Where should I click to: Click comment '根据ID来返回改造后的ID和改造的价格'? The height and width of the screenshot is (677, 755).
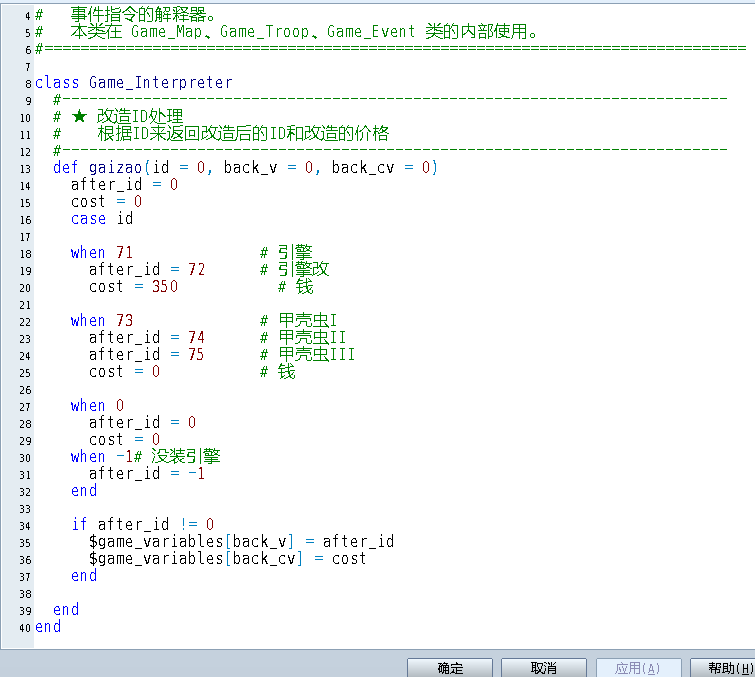coord(243,133)
